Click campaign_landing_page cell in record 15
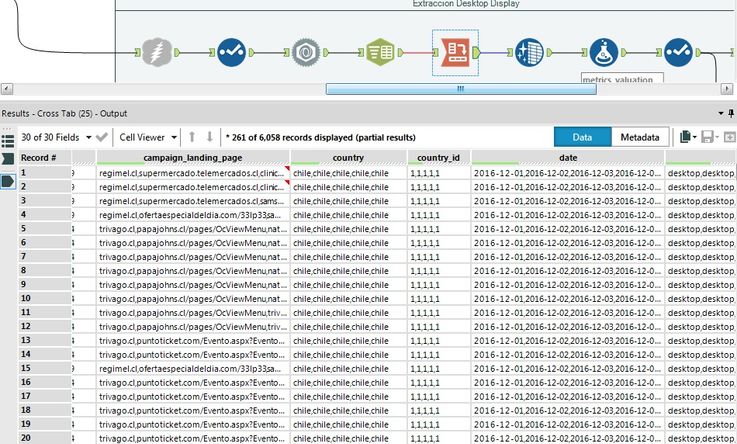The height and width of the screenshot is (444, 737). pyautogui.click(x=193, y=368)
